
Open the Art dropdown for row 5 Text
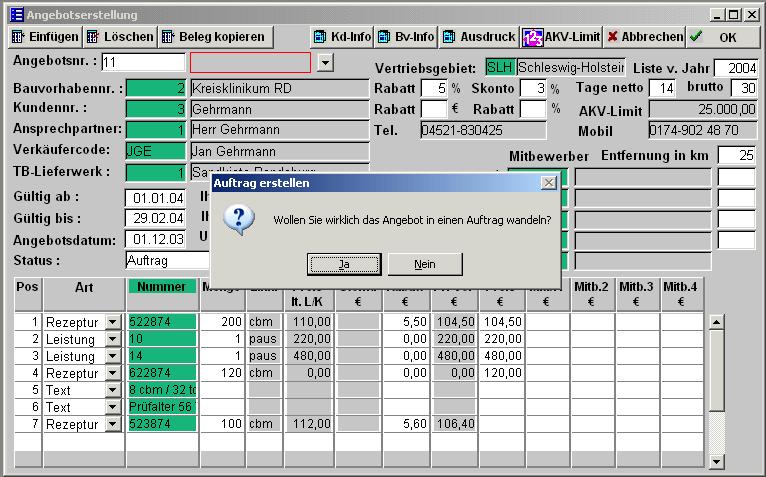[x=112, y=391]
